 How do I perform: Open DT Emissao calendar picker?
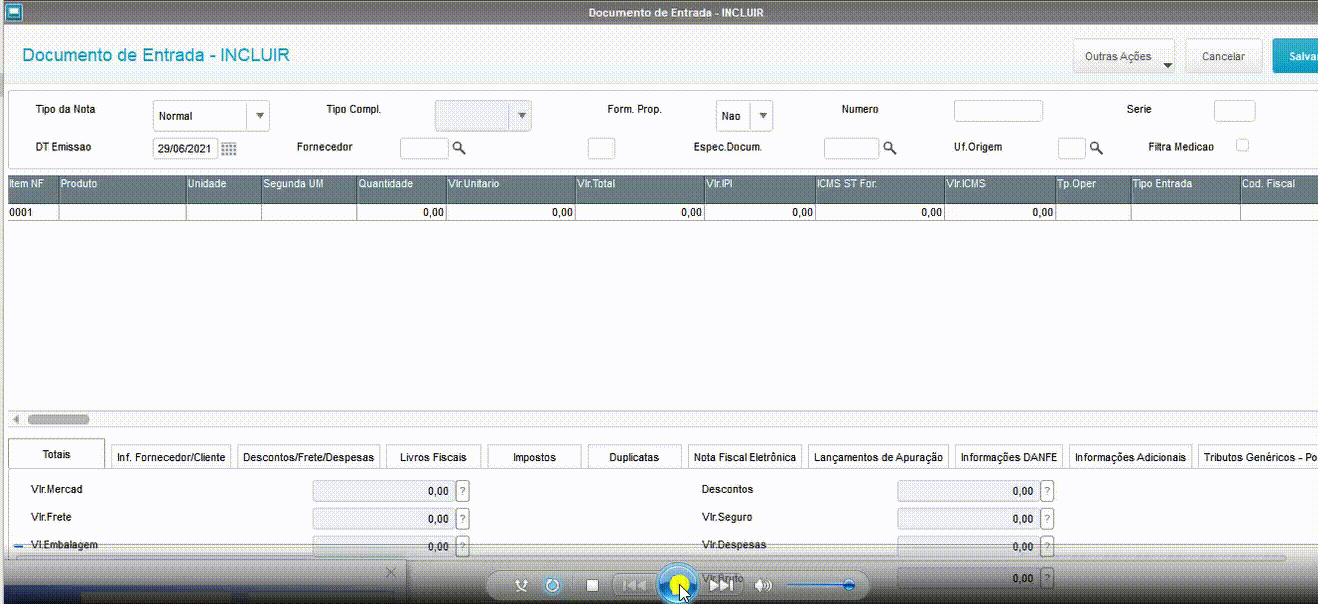229,149
